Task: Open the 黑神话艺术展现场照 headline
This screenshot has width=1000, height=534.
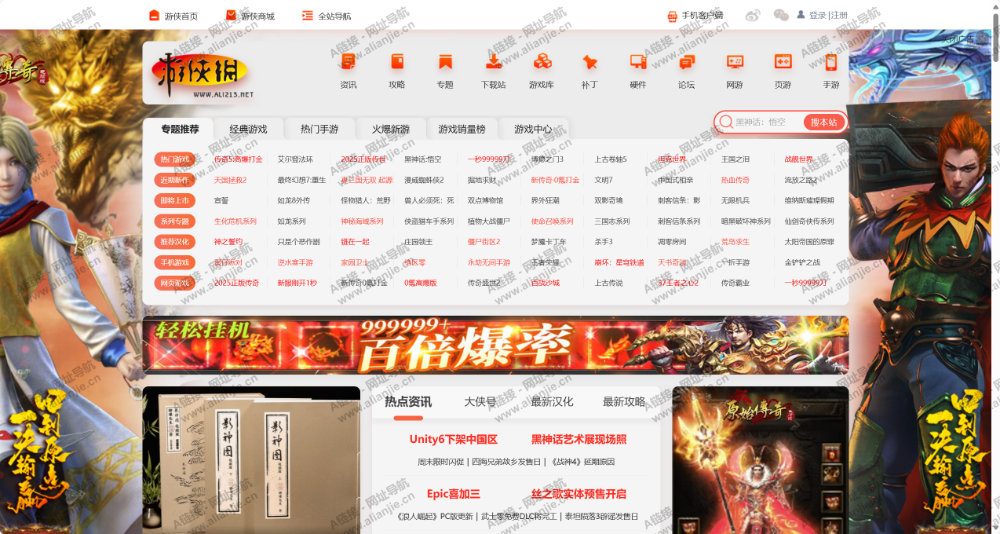Action: pyautogui.click(x=579, y=440)
